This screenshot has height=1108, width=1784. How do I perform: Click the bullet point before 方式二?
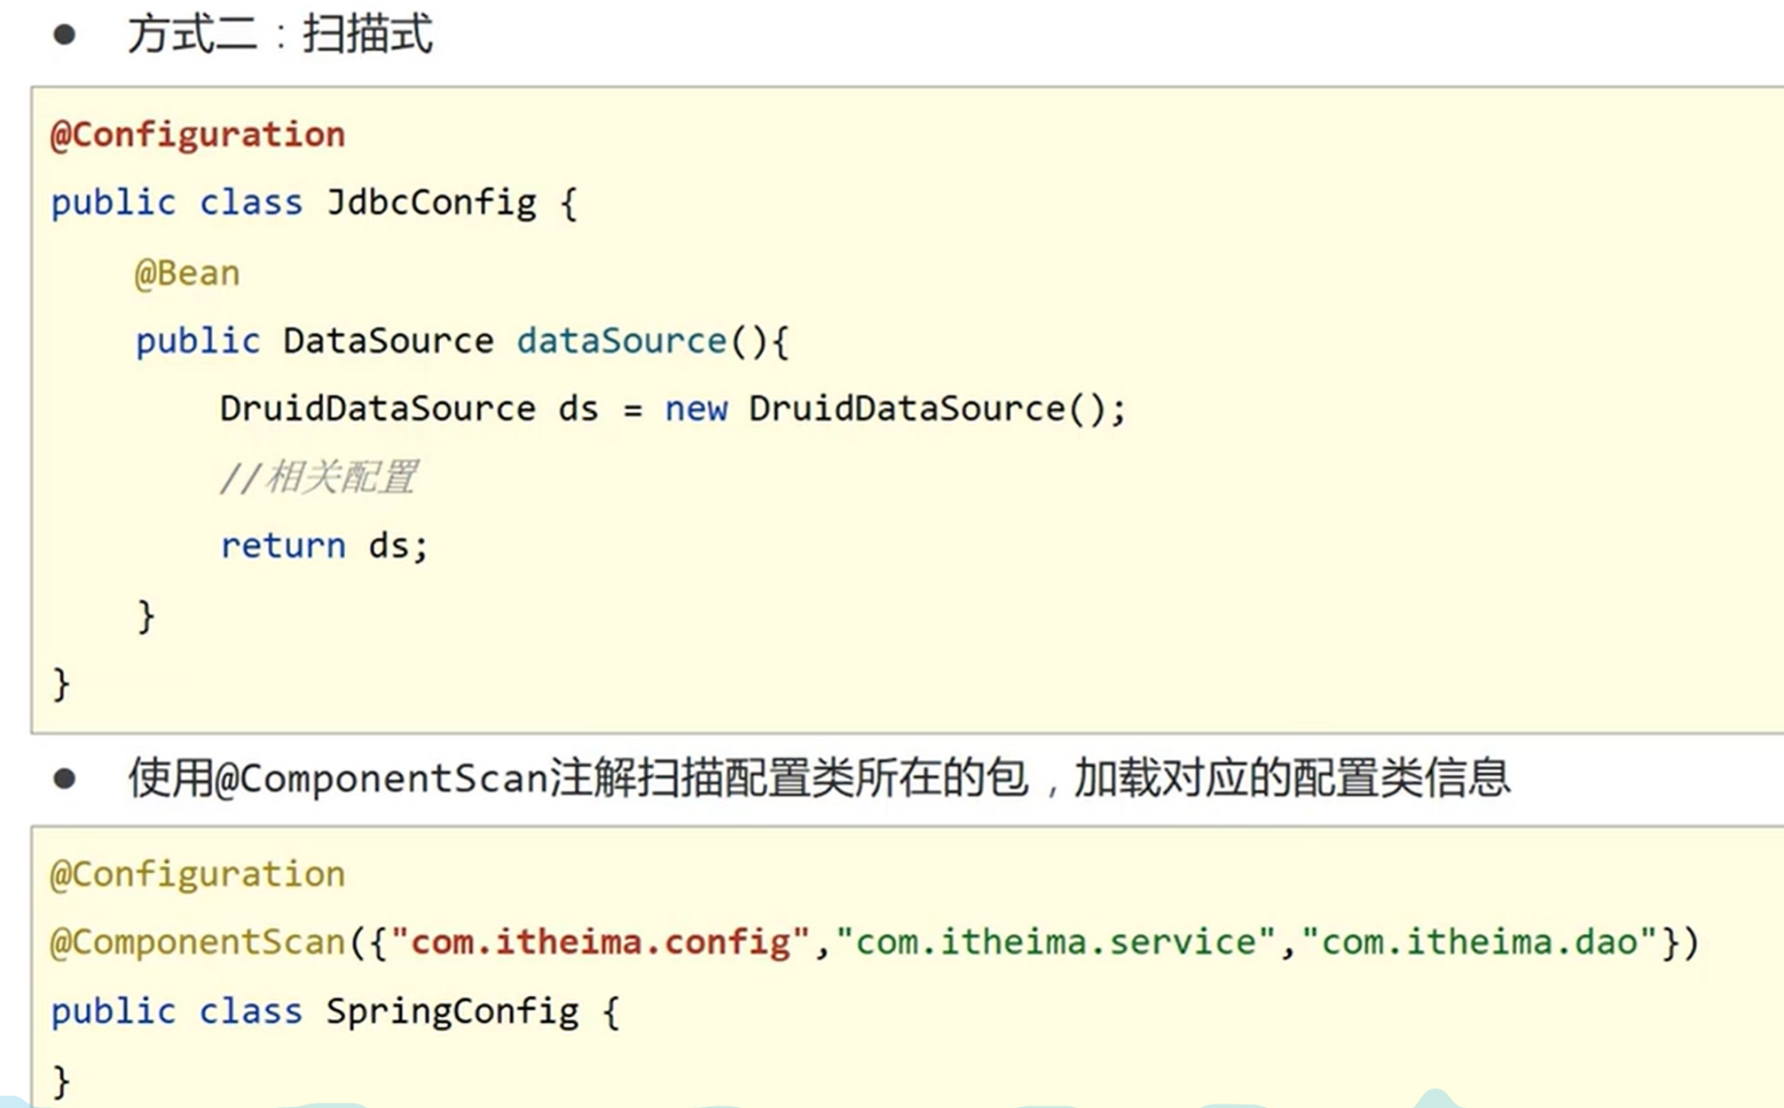pyautogui.click(x=65, y=36)
